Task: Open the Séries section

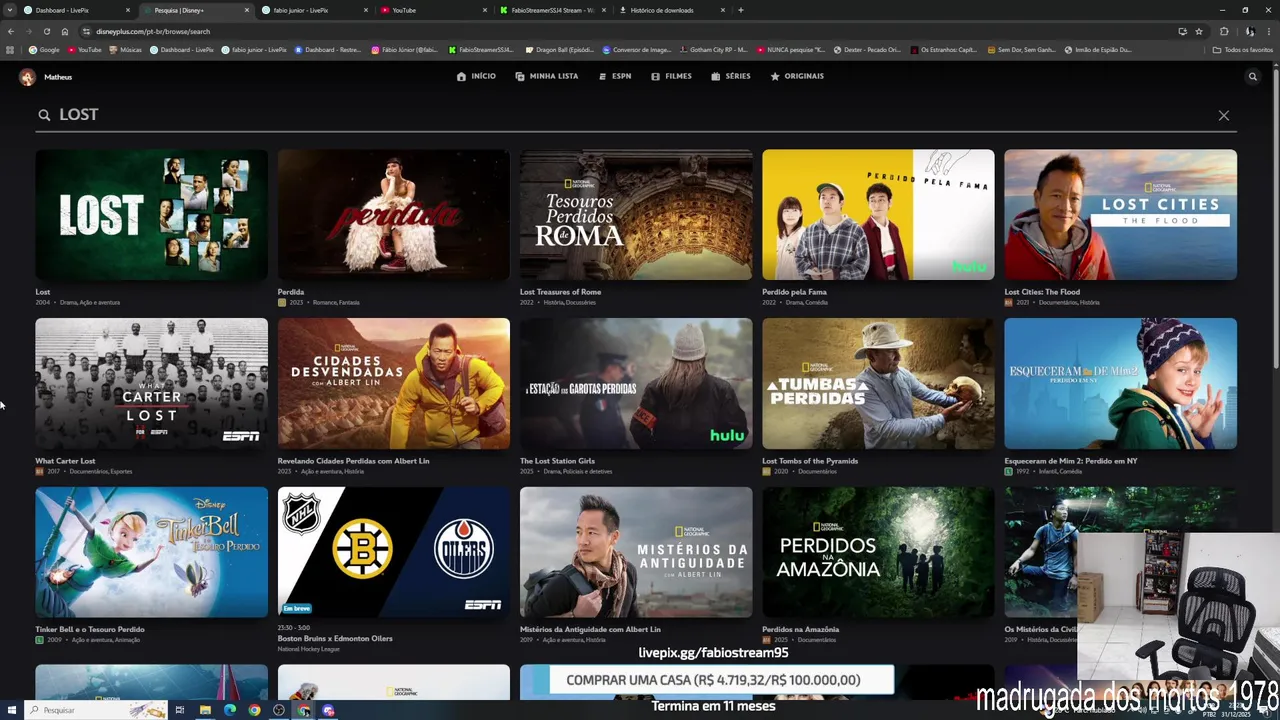Action: point(731,76)
